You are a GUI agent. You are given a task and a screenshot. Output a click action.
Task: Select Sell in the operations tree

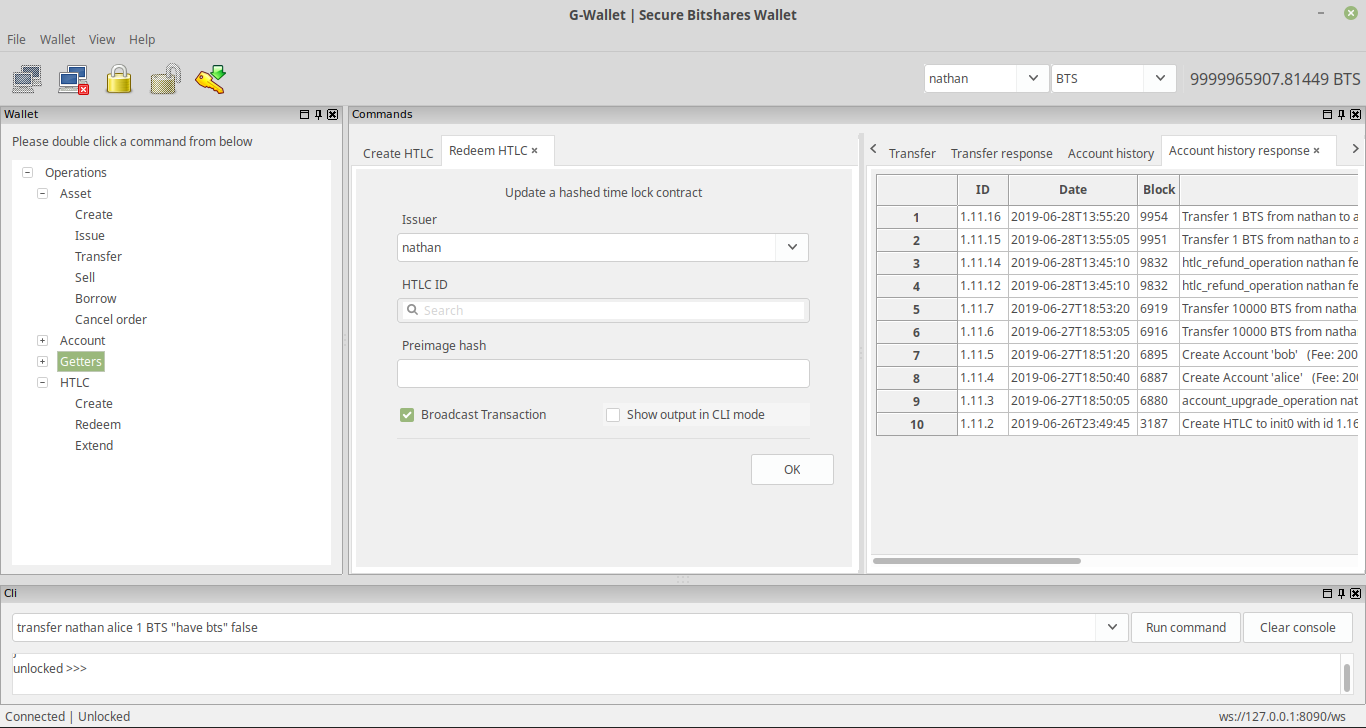(x=85, y=278)
